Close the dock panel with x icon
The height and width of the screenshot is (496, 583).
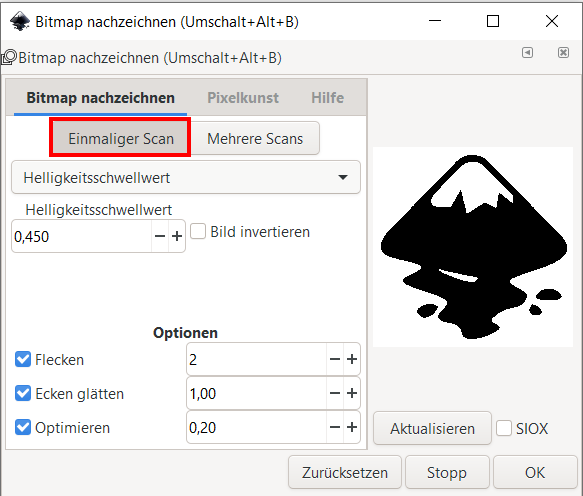(563, 52)
